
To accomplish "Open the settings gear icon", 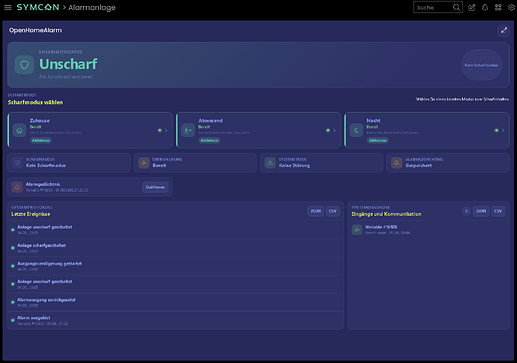I will (x=511, y=7).
